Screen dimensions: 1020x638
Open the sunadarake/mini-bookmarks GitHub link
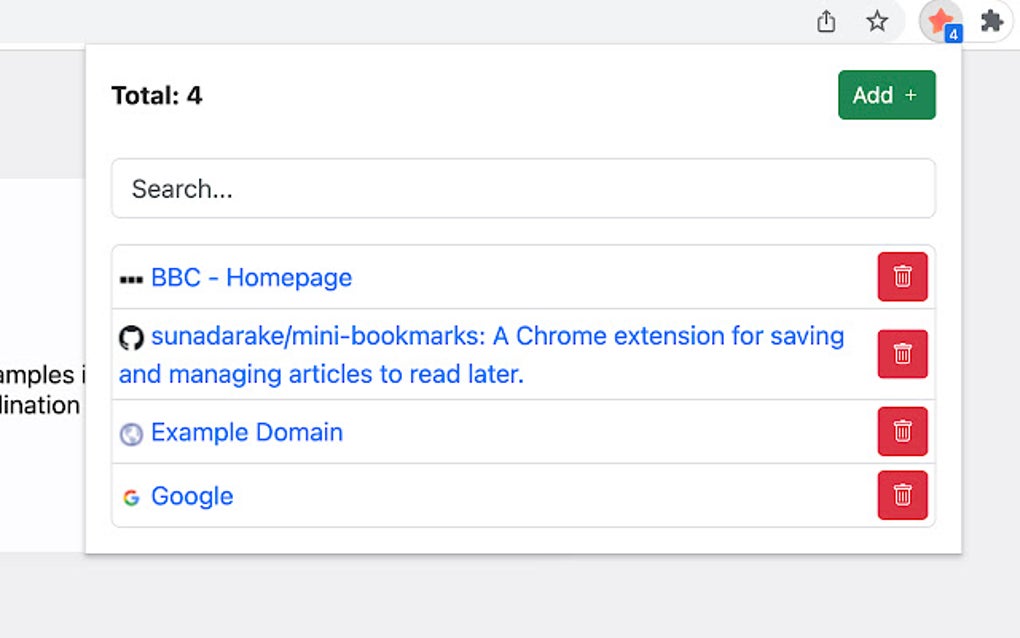tap(497, 336)
